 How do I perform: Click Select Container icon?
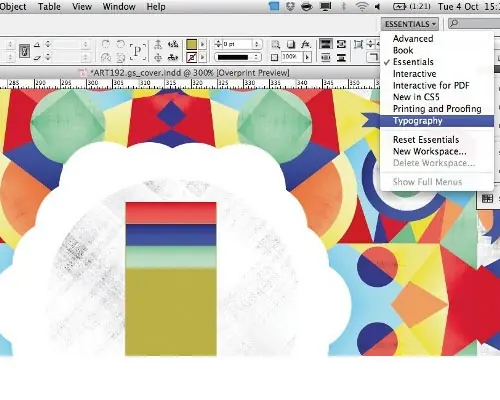[x=158, y=44]
